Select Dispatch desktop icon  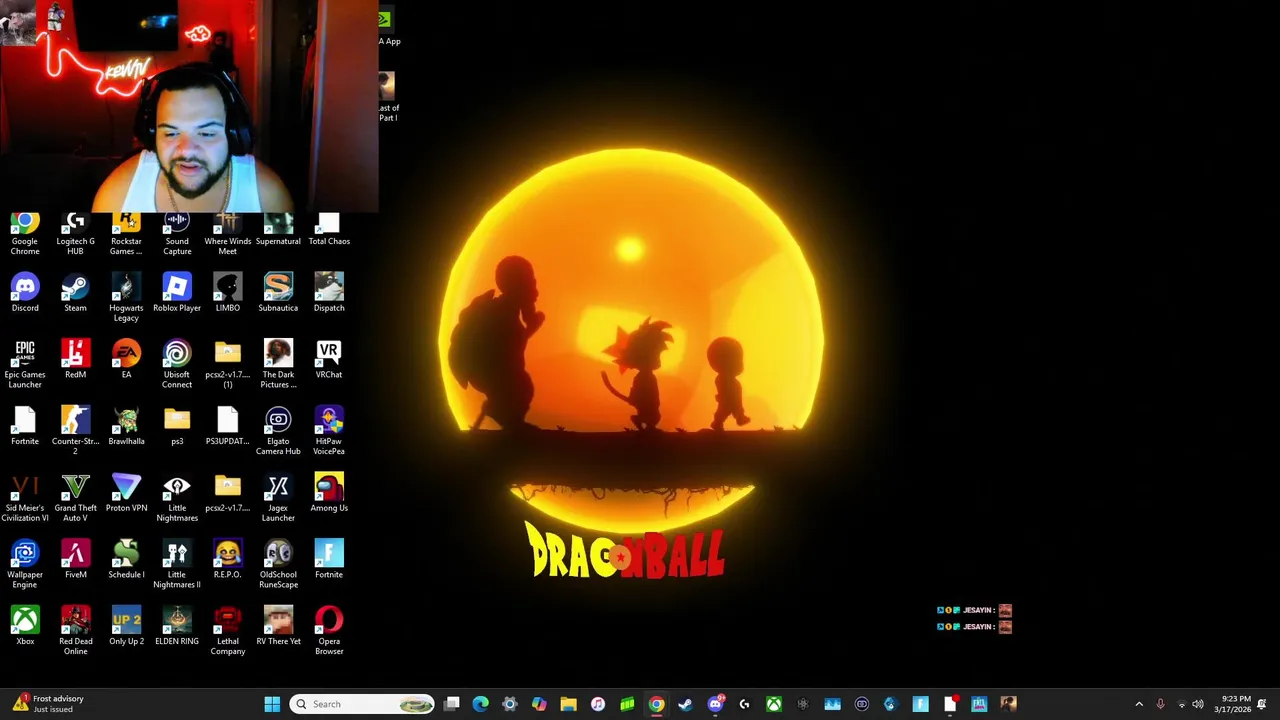pyautogui.click(x=329, y=292)
